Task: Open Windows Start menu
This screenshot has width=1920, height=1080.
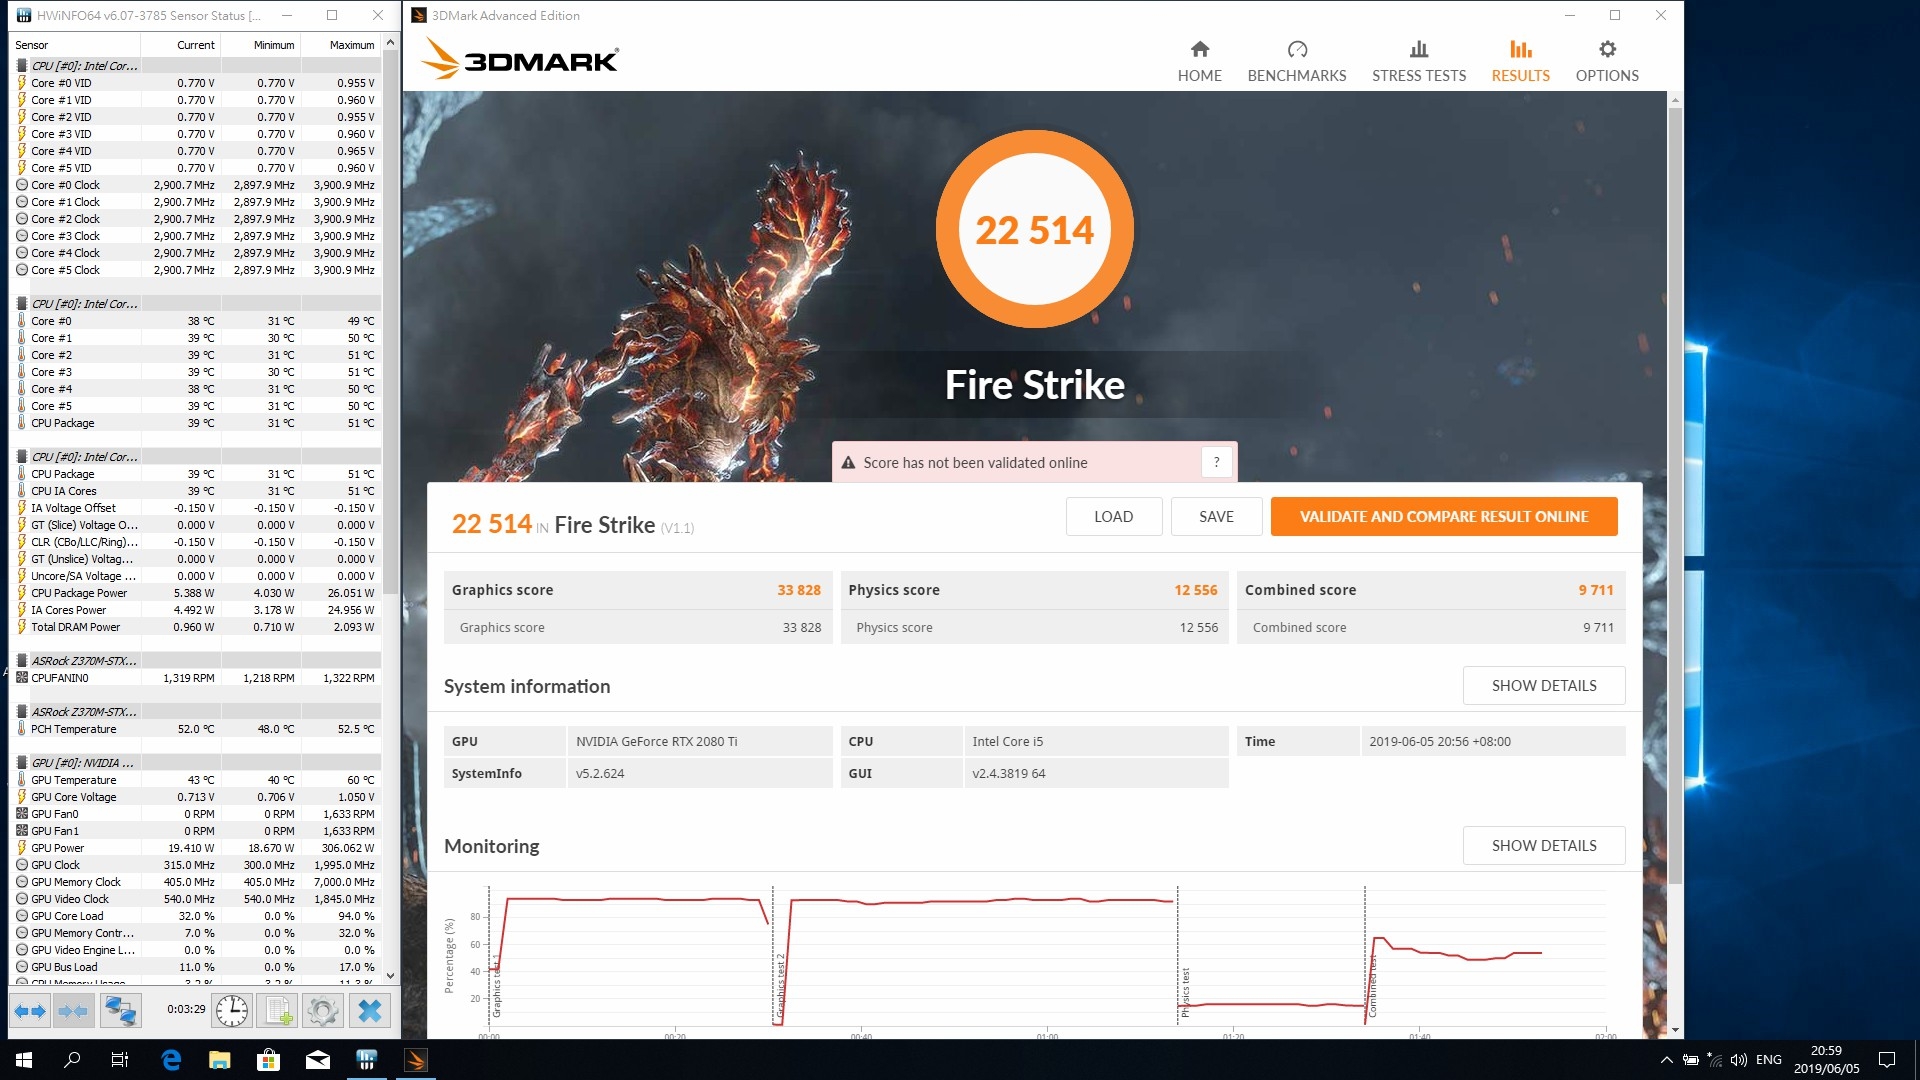Action: click(x=24, y=1060)
